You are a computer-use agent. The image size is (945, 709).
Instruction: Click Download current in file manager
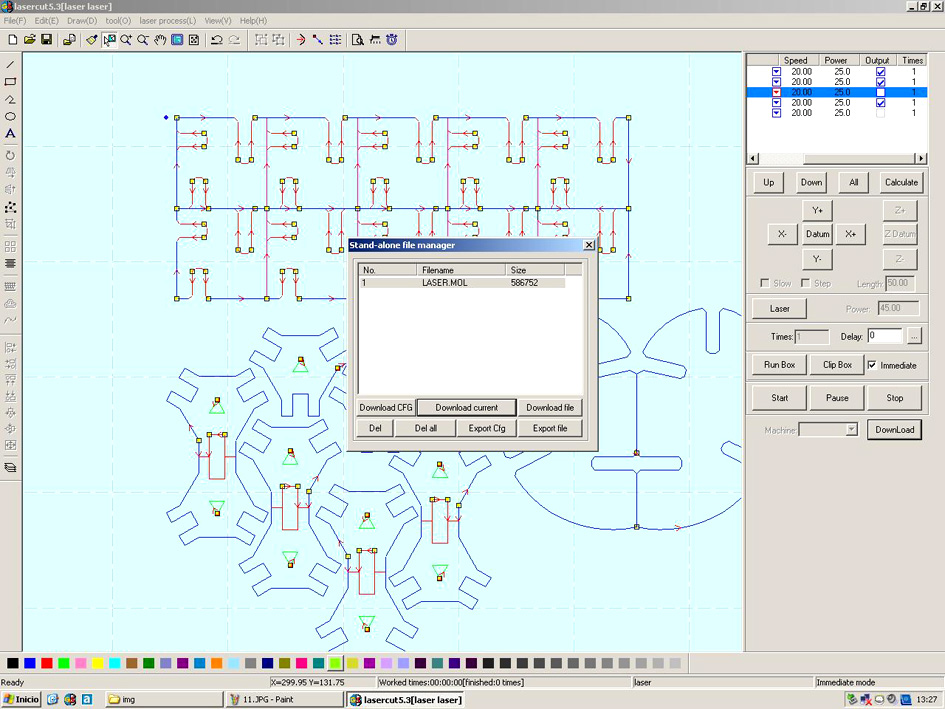coord(466,408)
